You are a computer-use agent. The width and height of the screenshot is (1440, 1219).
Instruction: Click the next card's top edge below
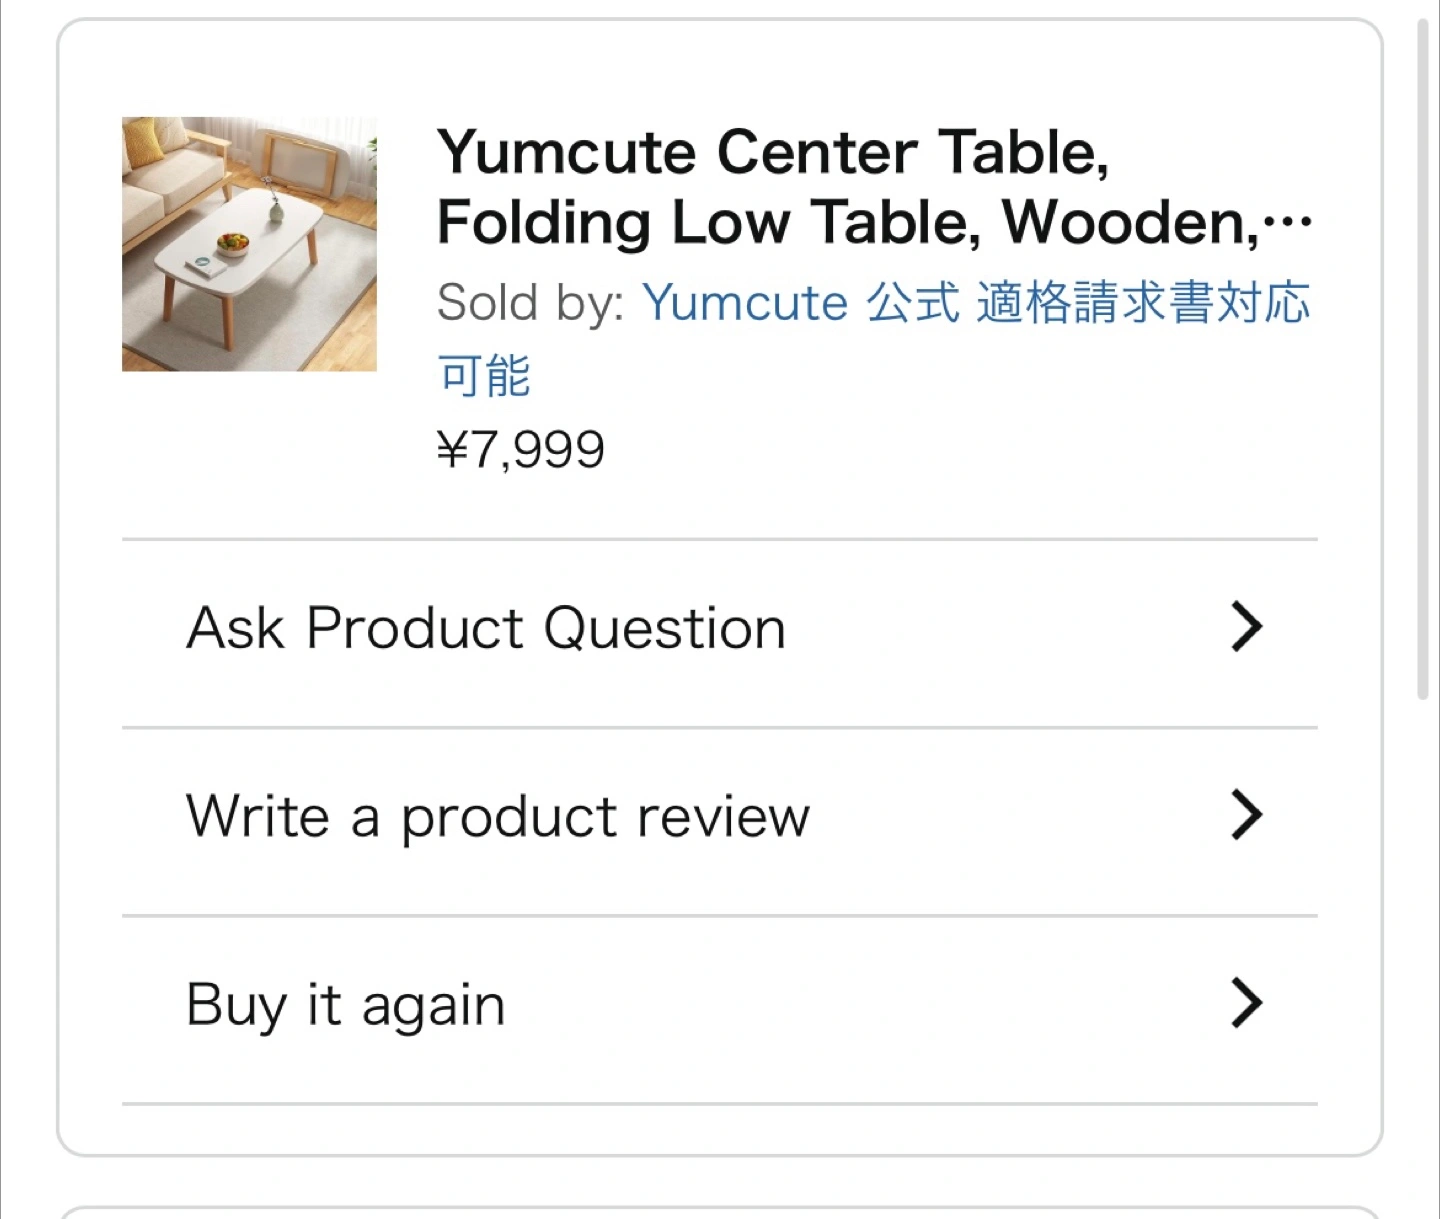[x=720, y=1210]
